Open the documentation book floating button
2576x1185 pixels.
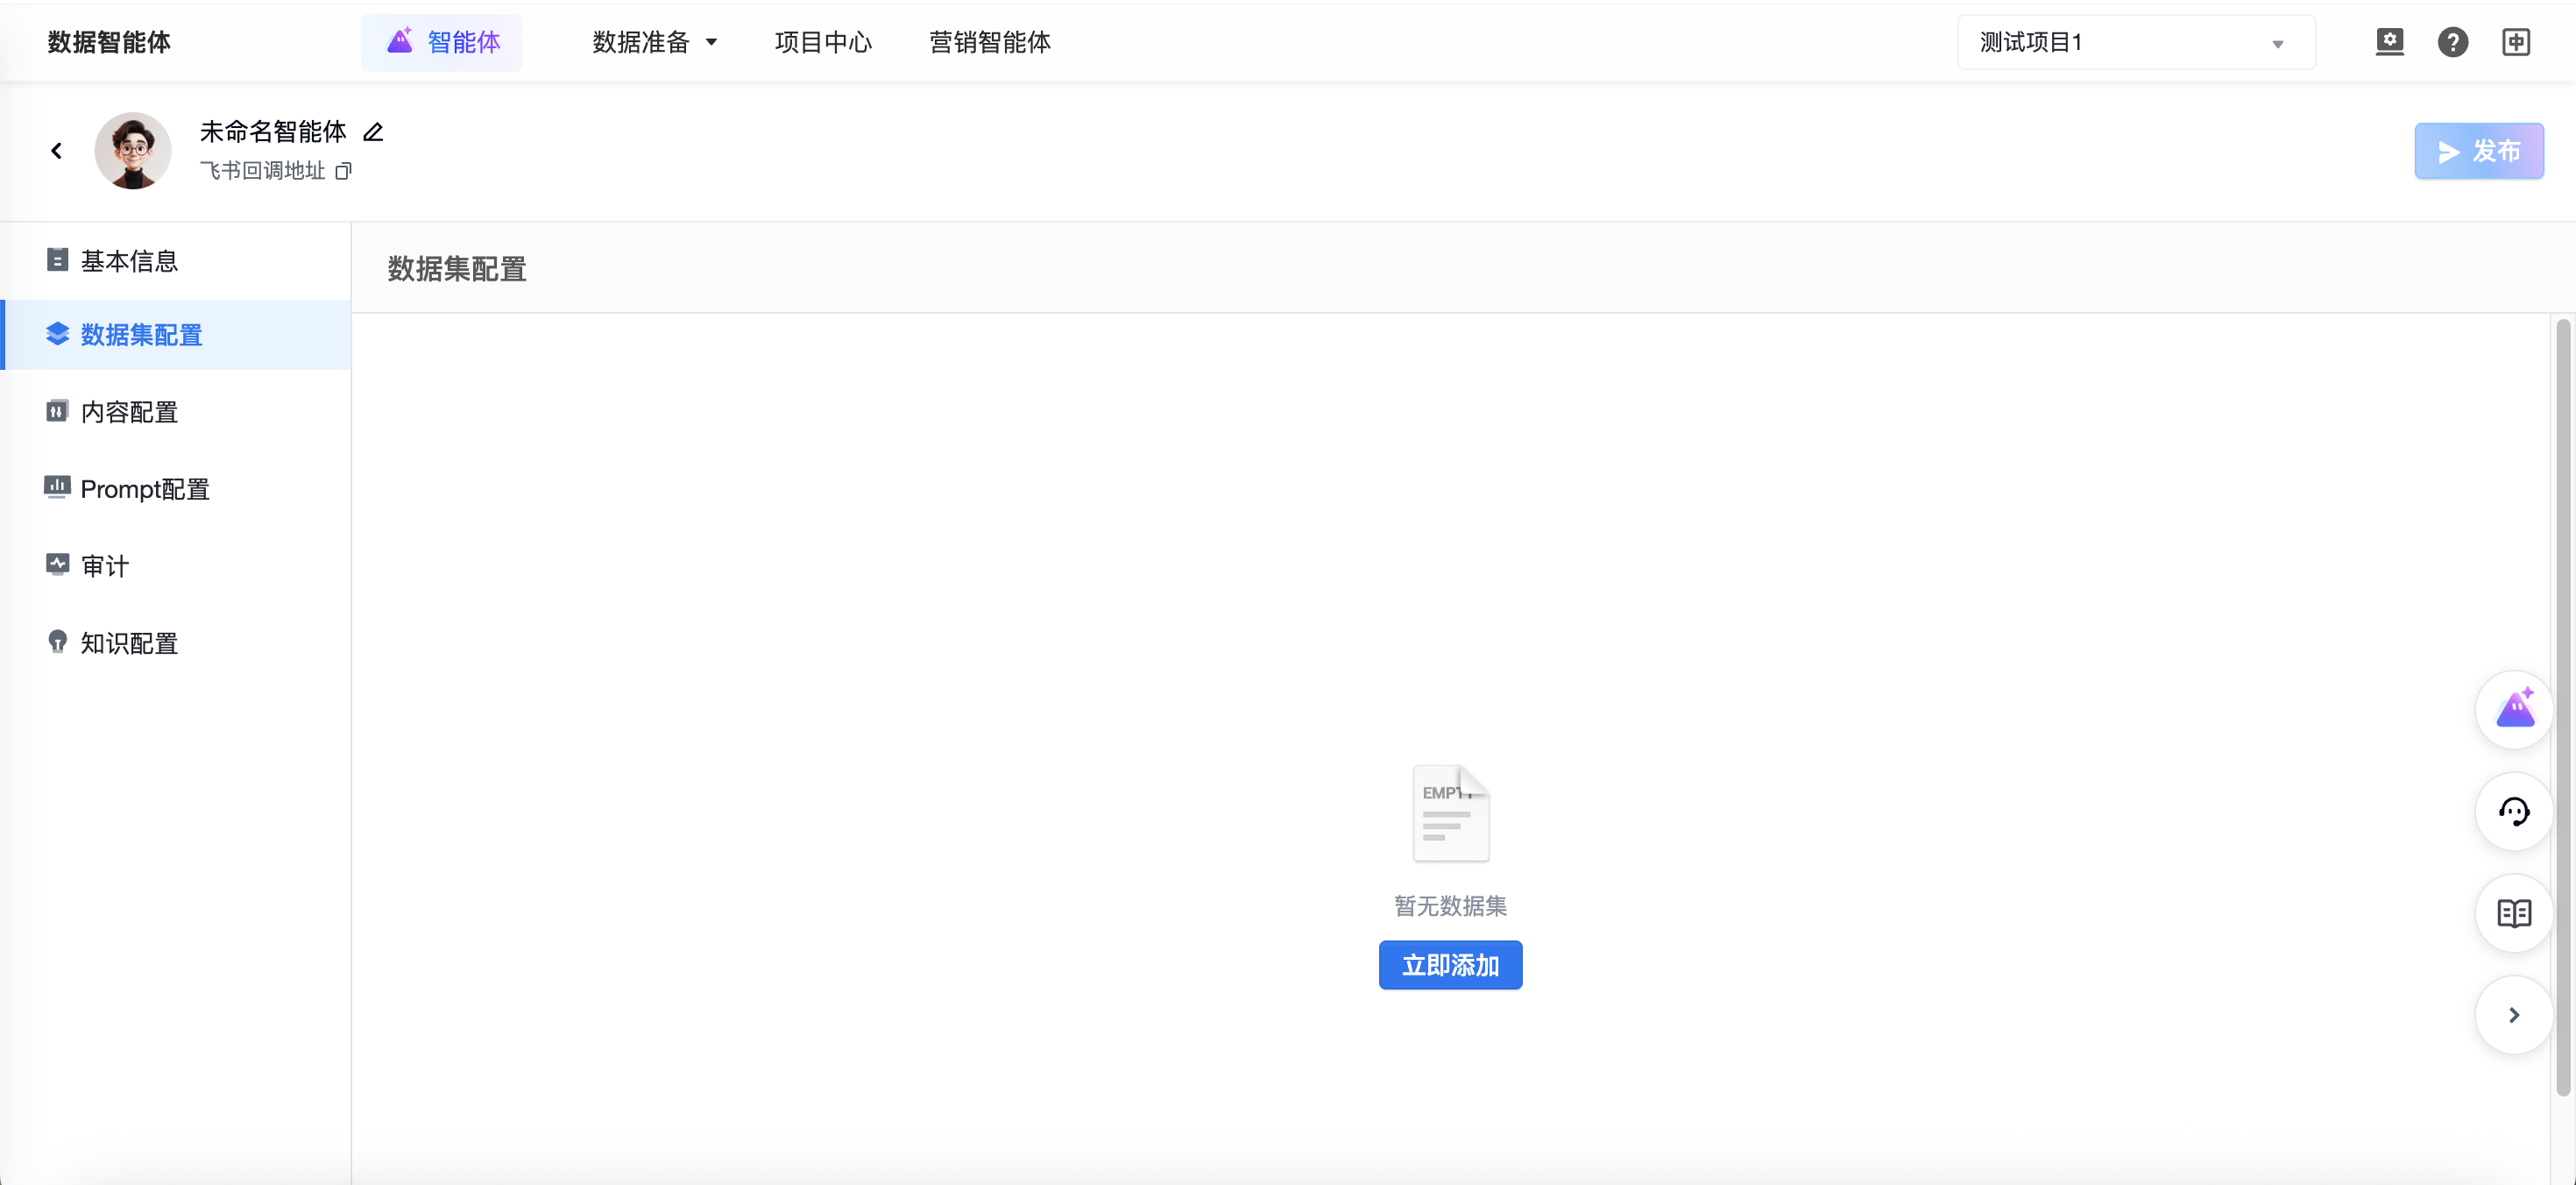click(x=2513, y=913)
